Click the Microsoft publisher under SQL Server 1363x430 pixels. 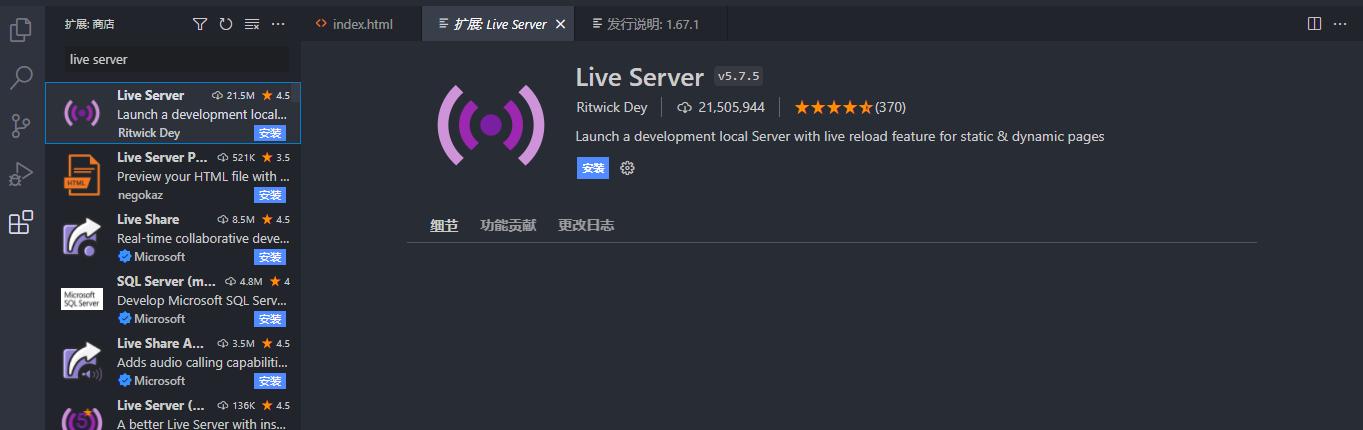click(152, 319)
